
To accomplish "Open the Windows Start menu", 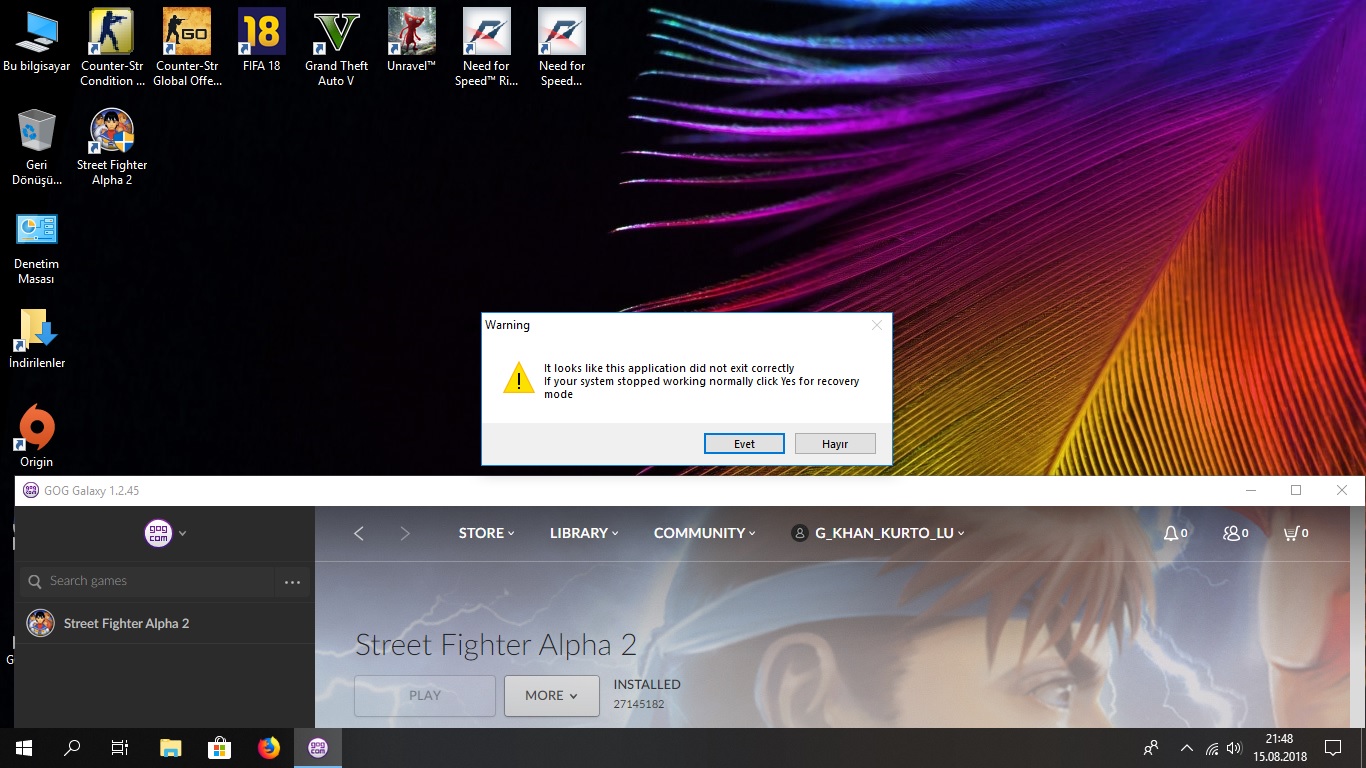I will click(24, 748).
